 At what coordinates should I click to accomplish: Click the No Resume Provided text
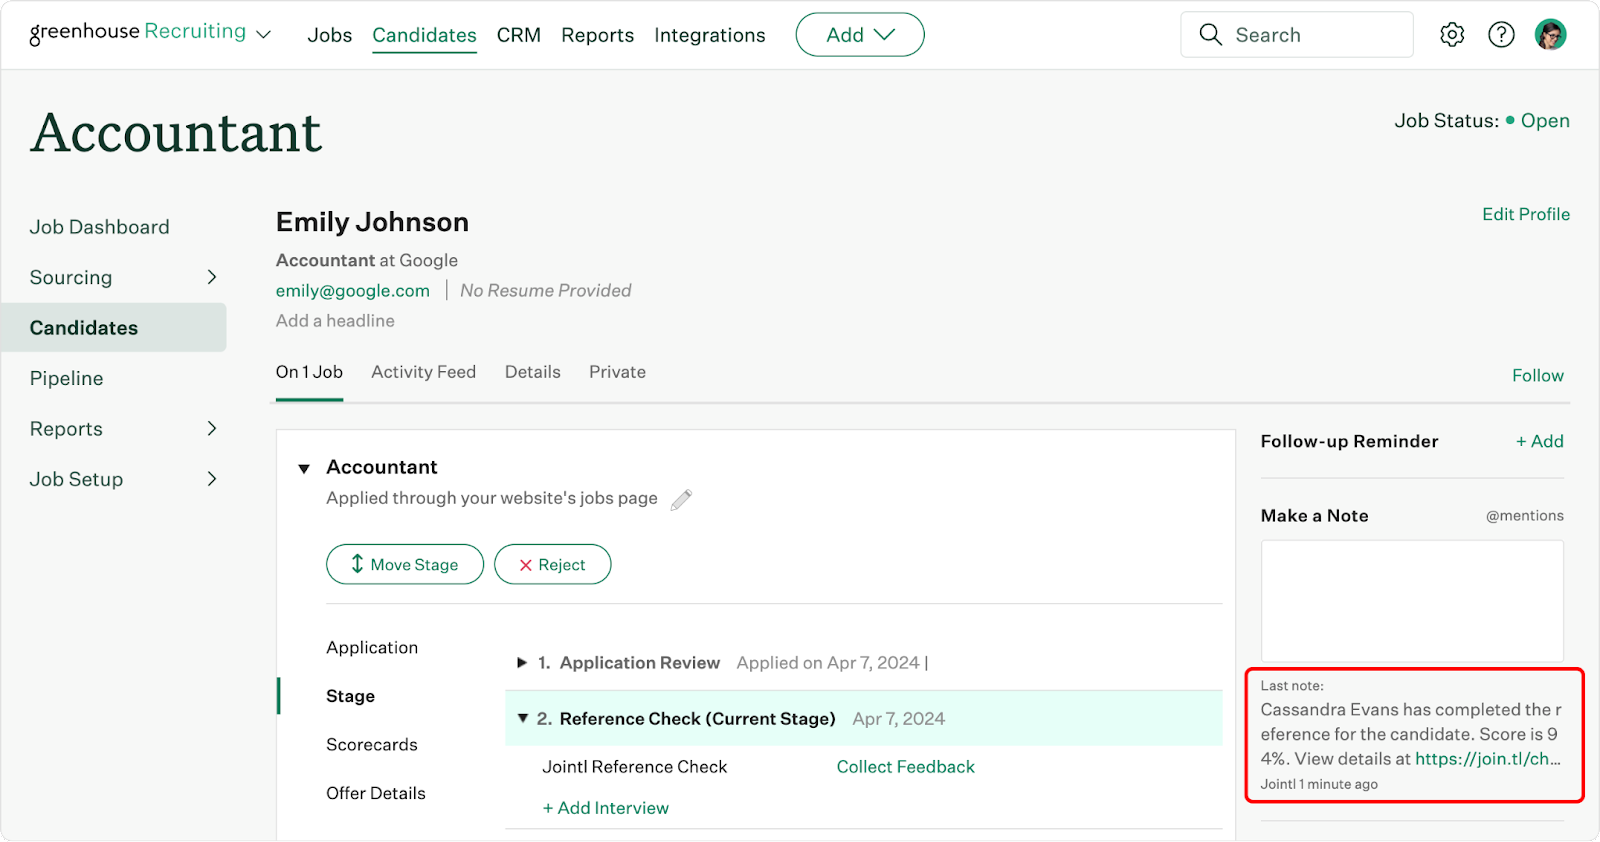point(546,290)
